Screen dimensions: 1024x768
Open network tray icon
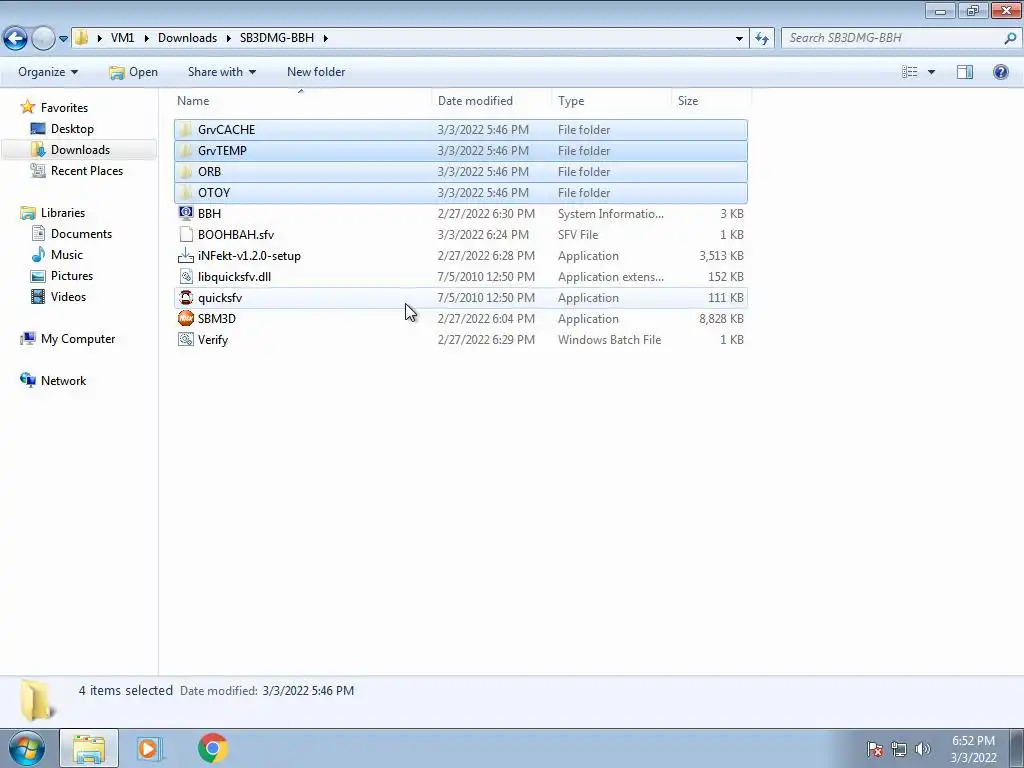(x=899, y=749)
